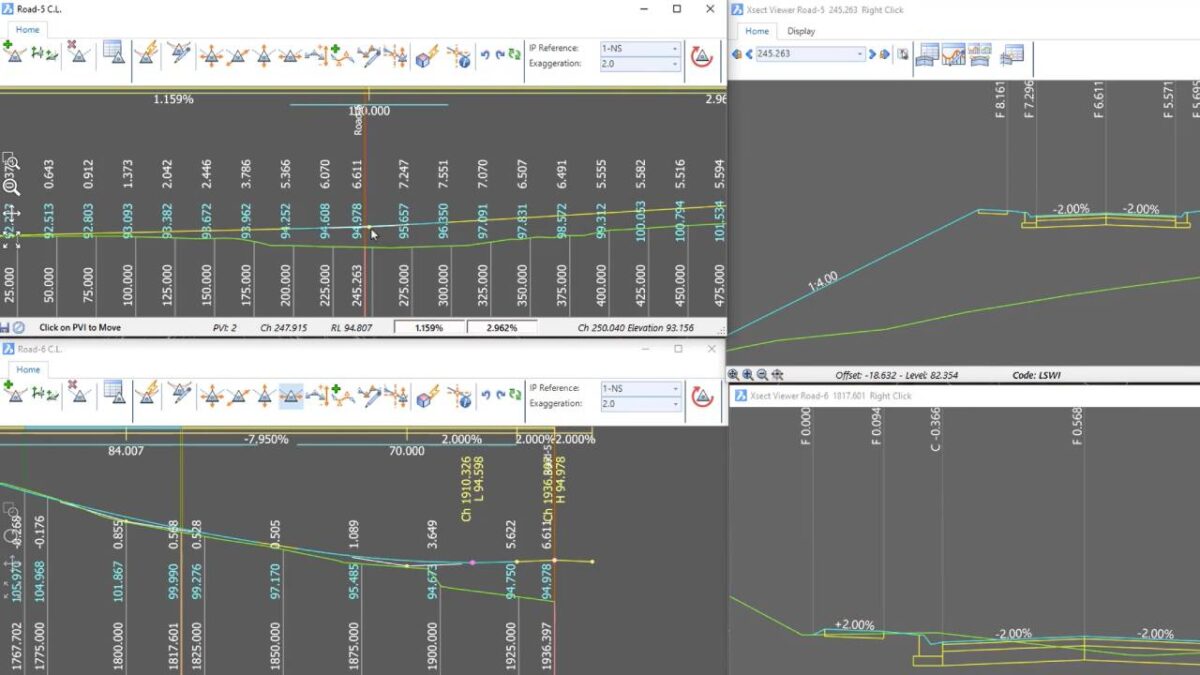Image resolution: width=1200 pixels, height=675 pixels.
Task: Click the Add PVI icon in Road-5 toolbar
Action: click(15, 53)
